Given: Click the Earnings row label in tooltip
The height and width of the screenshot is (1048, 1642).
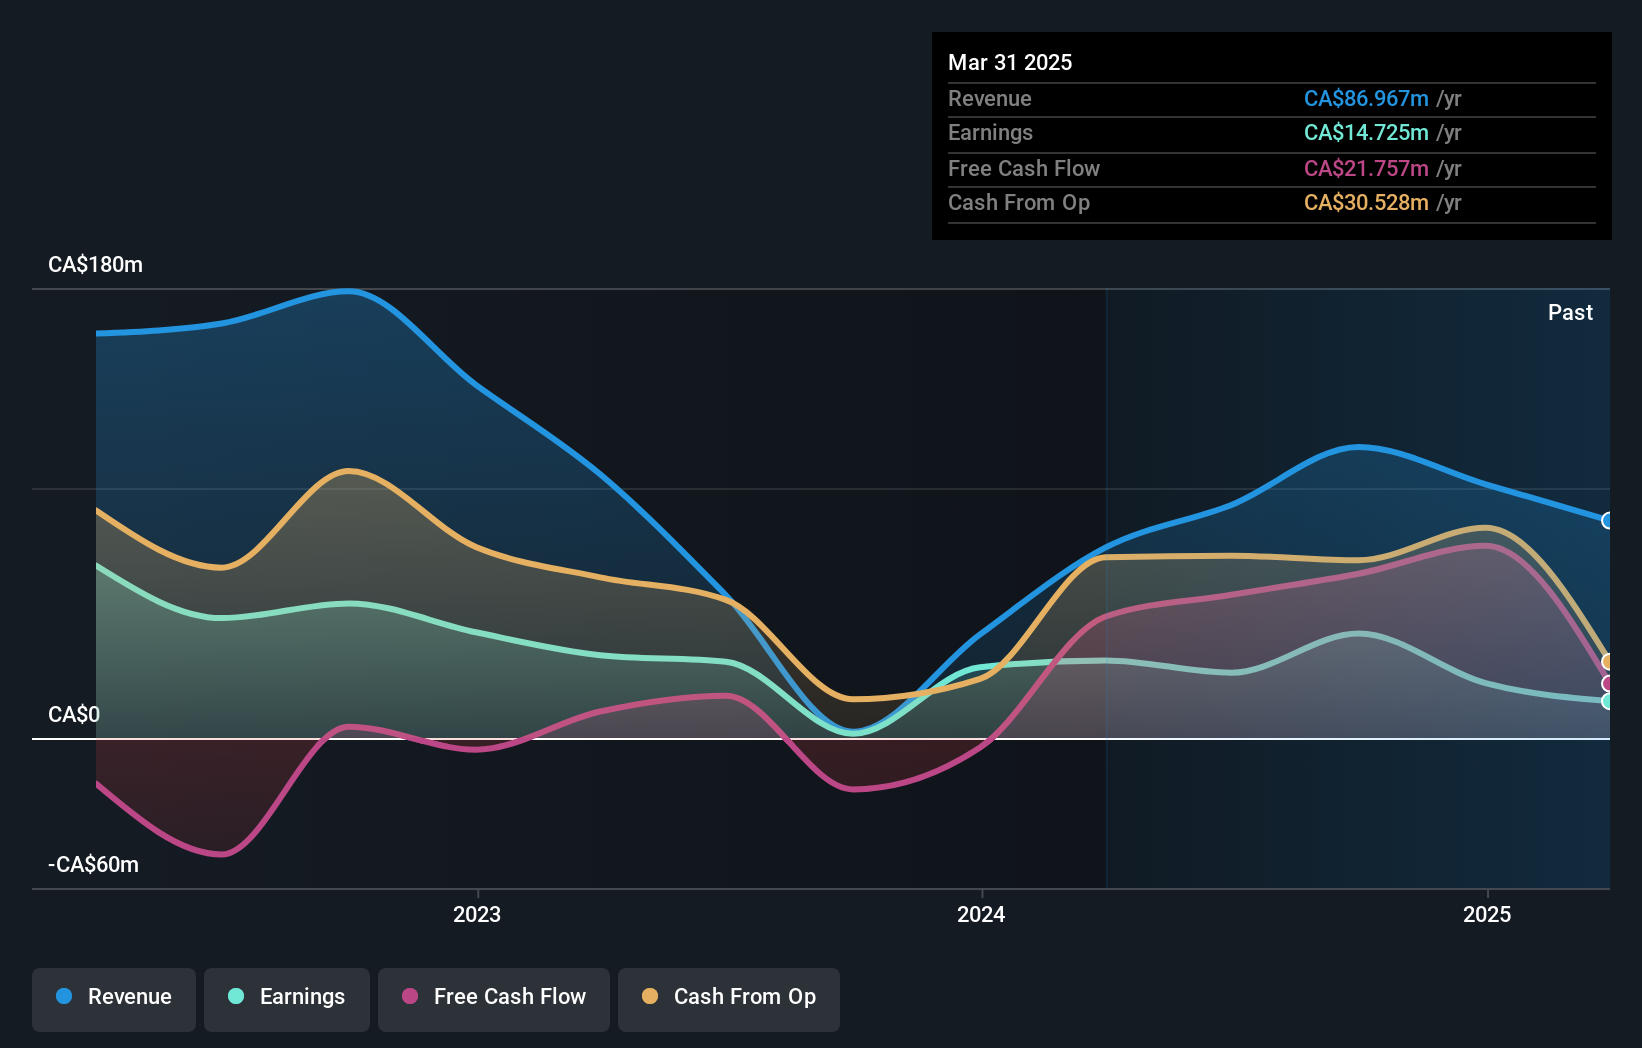Looking at the screenshot, I should 990,132.
